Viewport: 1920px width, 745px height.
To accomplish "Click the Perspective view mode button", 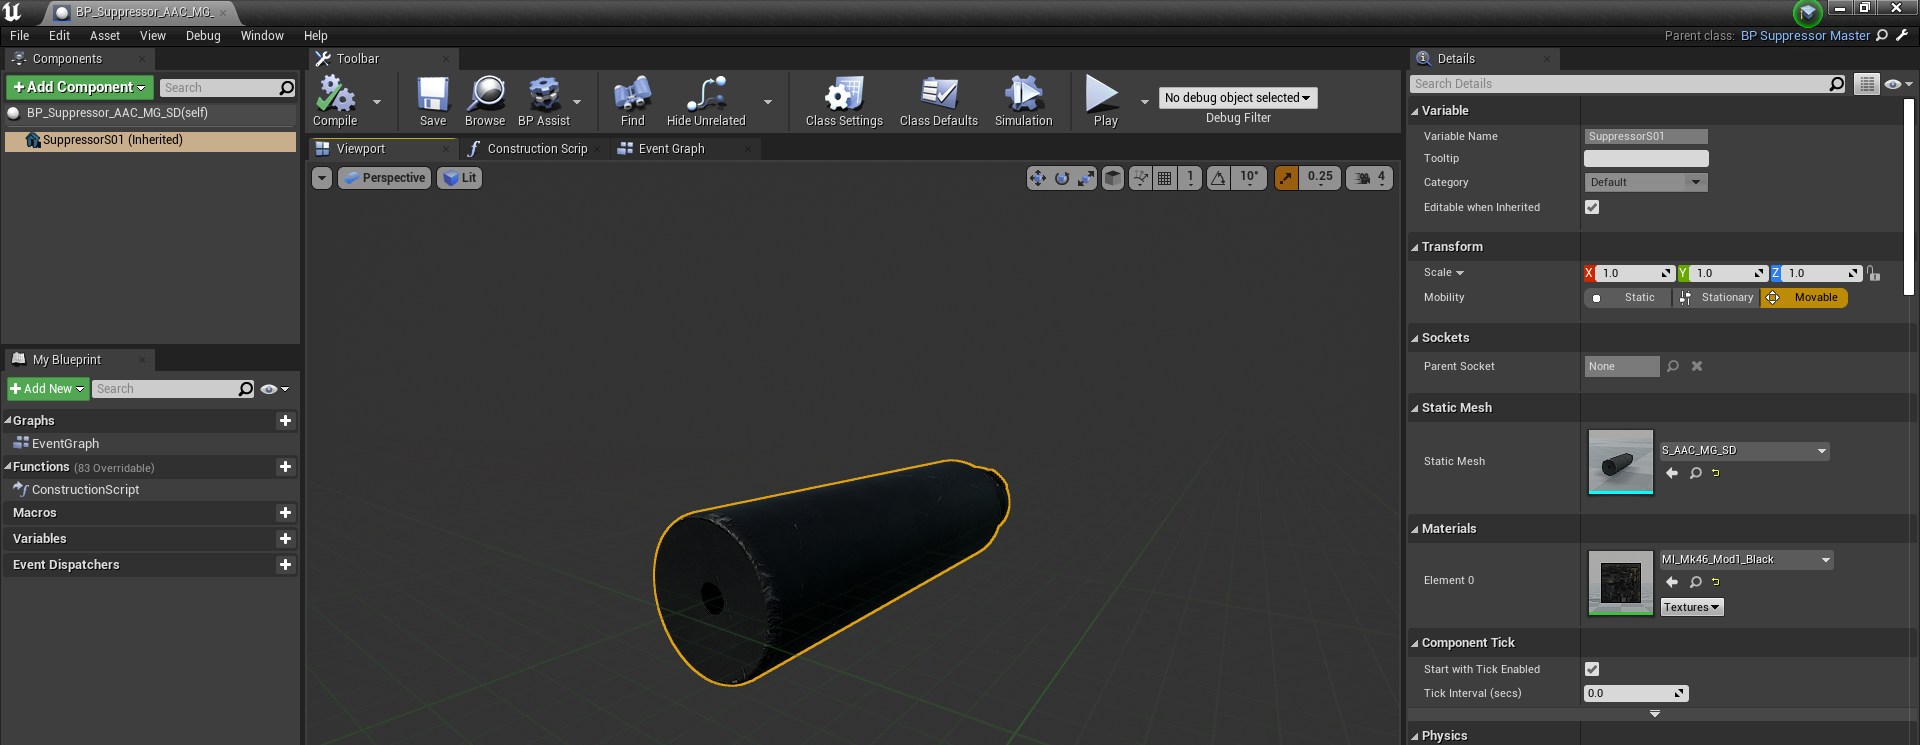I will 384,178.
